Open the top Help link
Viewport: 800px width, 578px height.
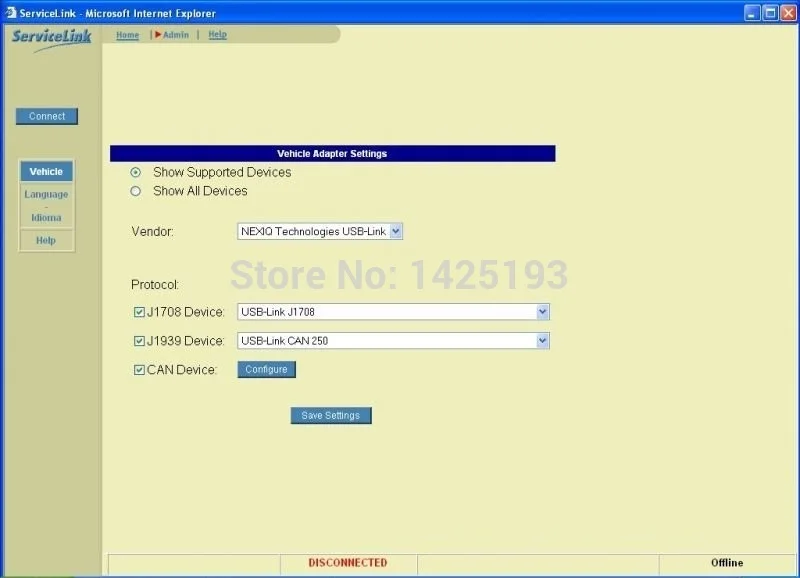[x=217, y=35]
